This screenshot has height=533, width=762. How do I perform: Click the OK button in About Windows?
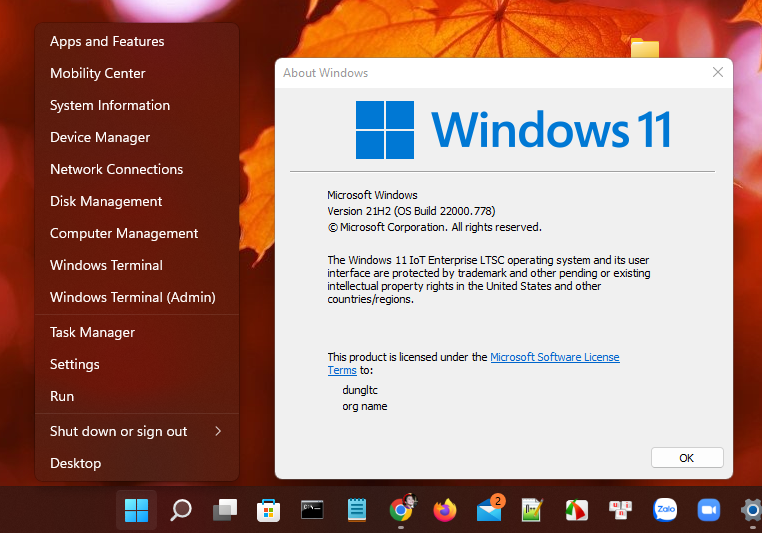pyautogui.click(x=687, y=458)
